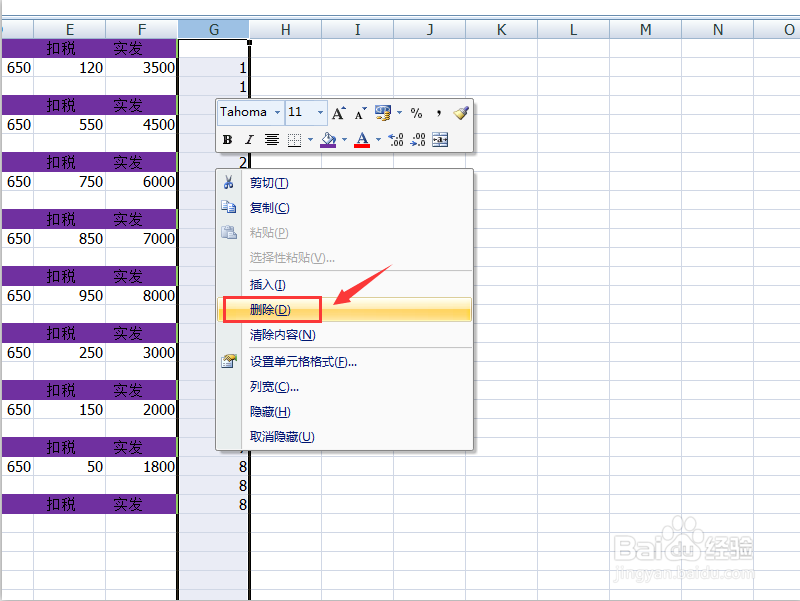Apply comma style format
Viewport: 800px width, 601px height.
(438, 113)
